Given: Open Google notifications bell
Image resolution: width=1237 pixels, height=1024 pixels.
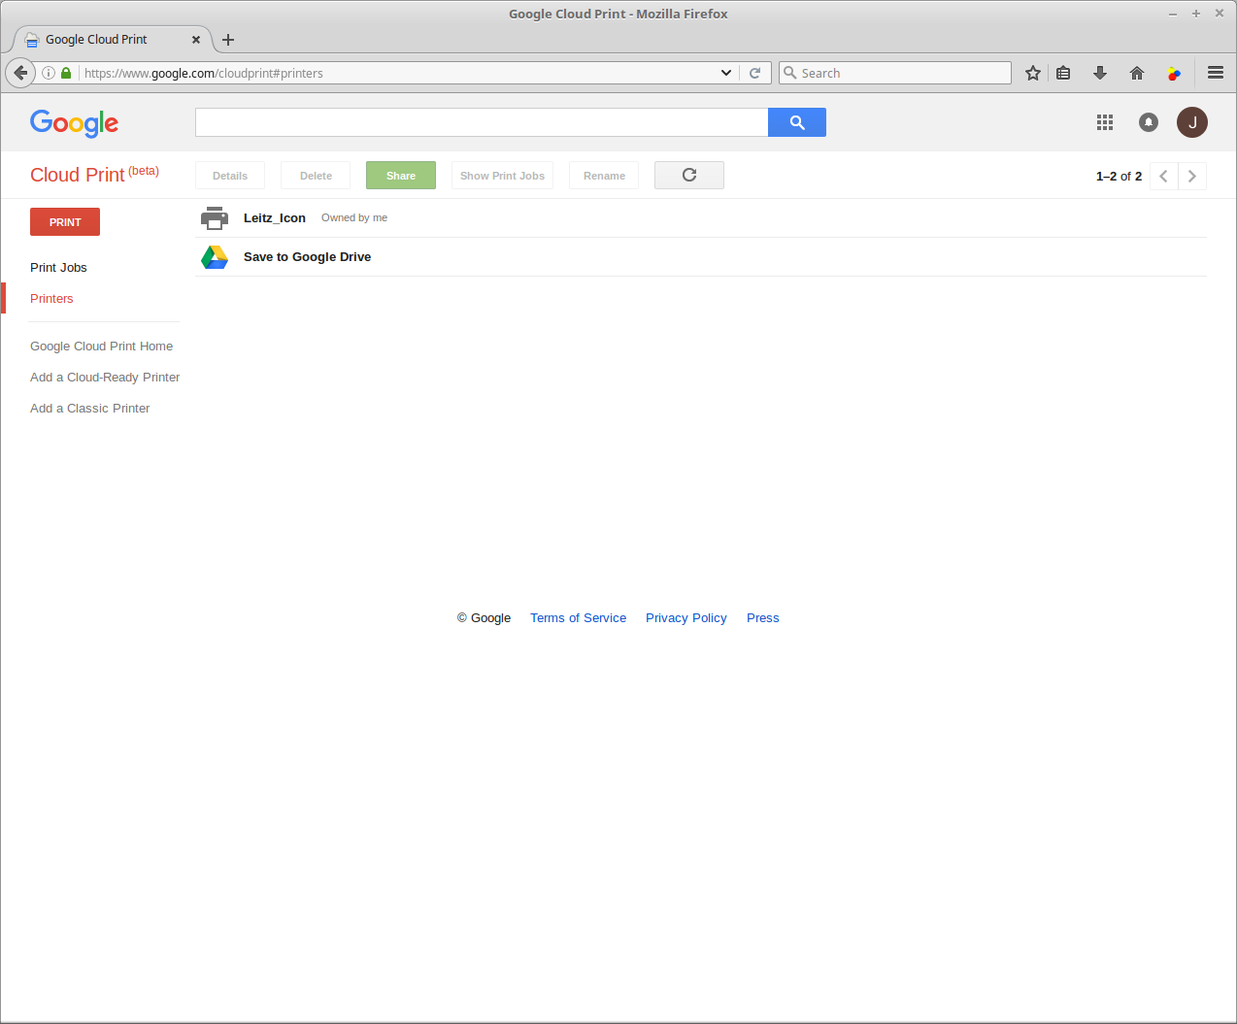Looking at the screenshot, I should click(x=1148, y=122).
